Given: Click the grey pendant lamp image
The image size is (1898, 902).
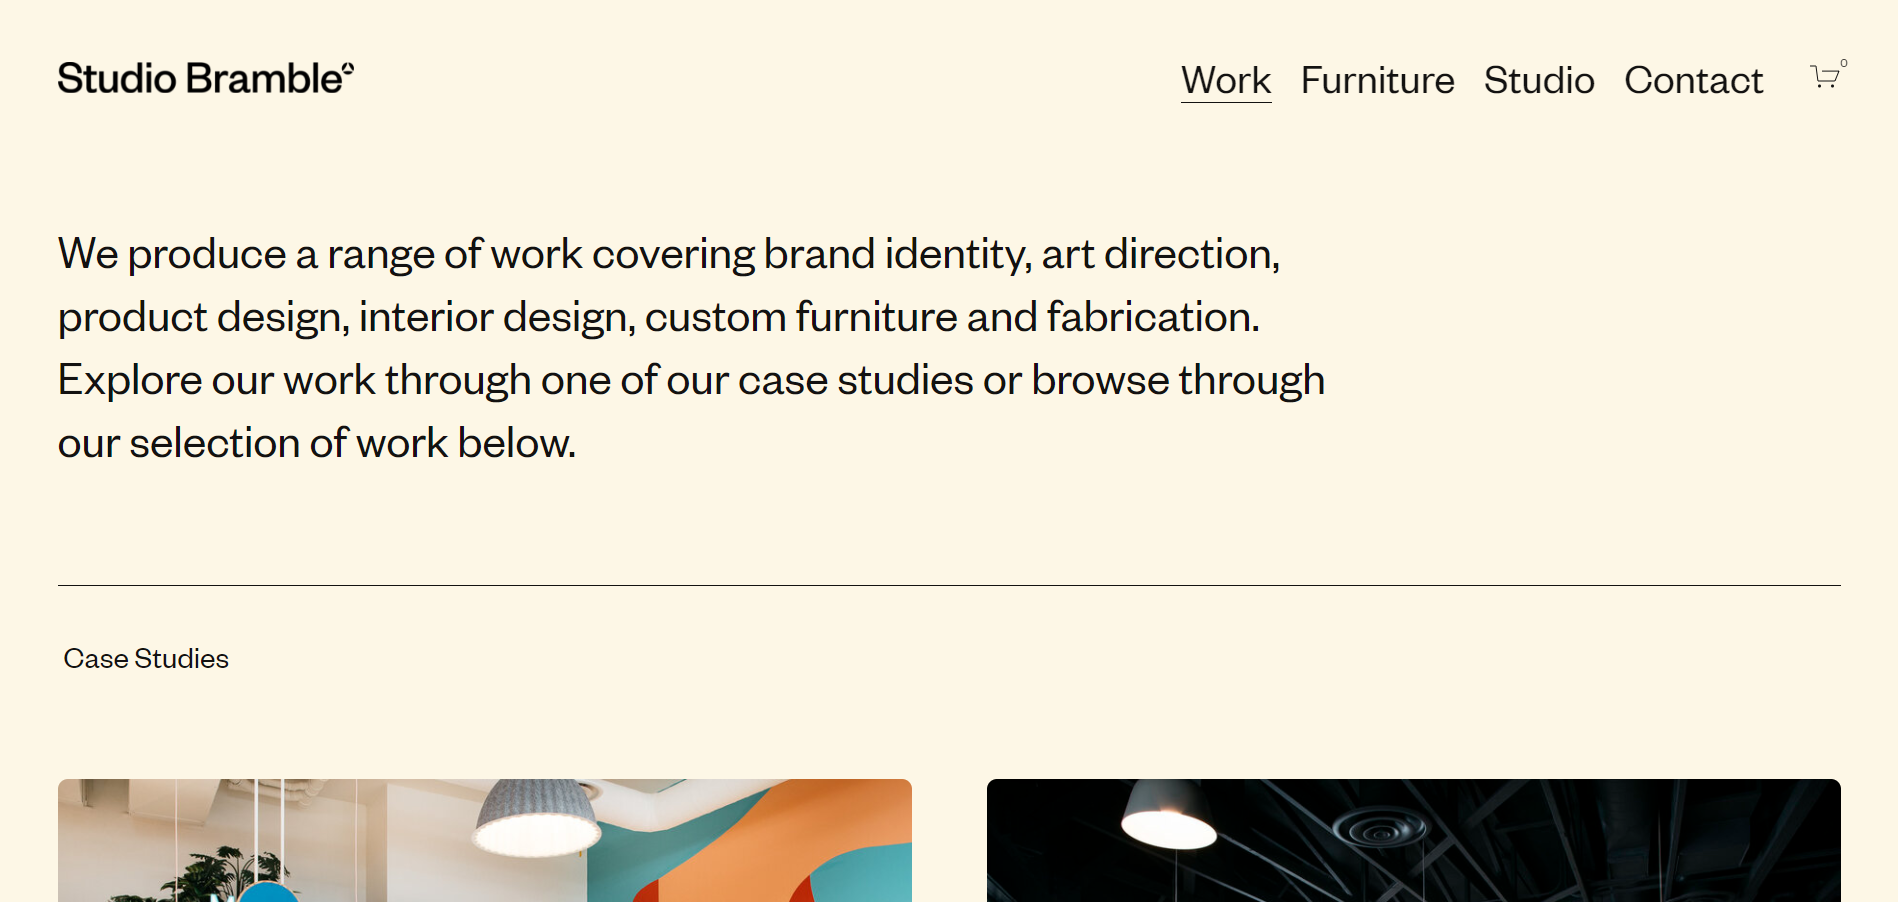Looking at the screenshot, I should [x=535, y=815].
